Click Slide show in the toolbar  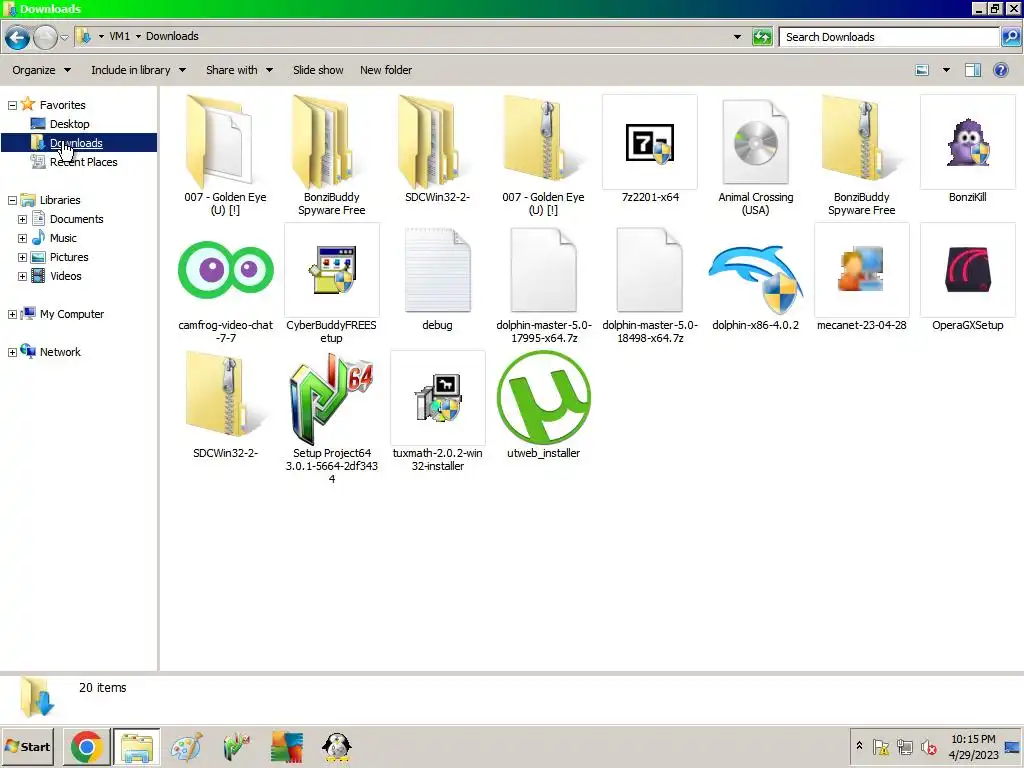318,70
